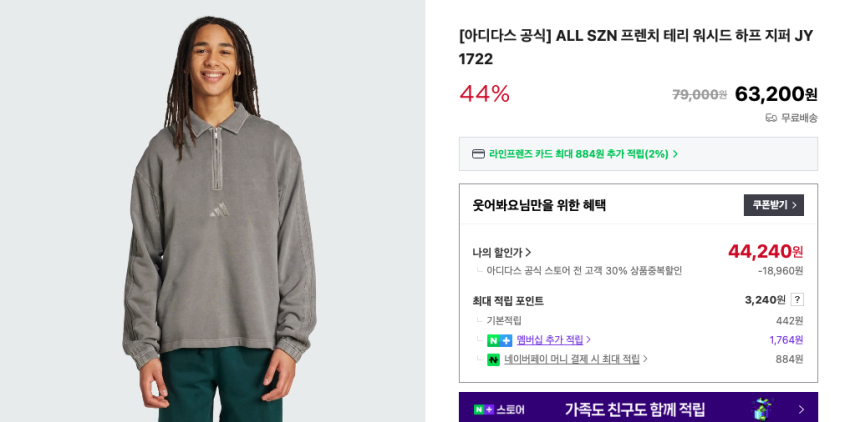Image resolution: width=850 pixels, height=422 pixels.
Task: Expand the 멤버십 추가 적립 chevron
Action: pos(589,340)
